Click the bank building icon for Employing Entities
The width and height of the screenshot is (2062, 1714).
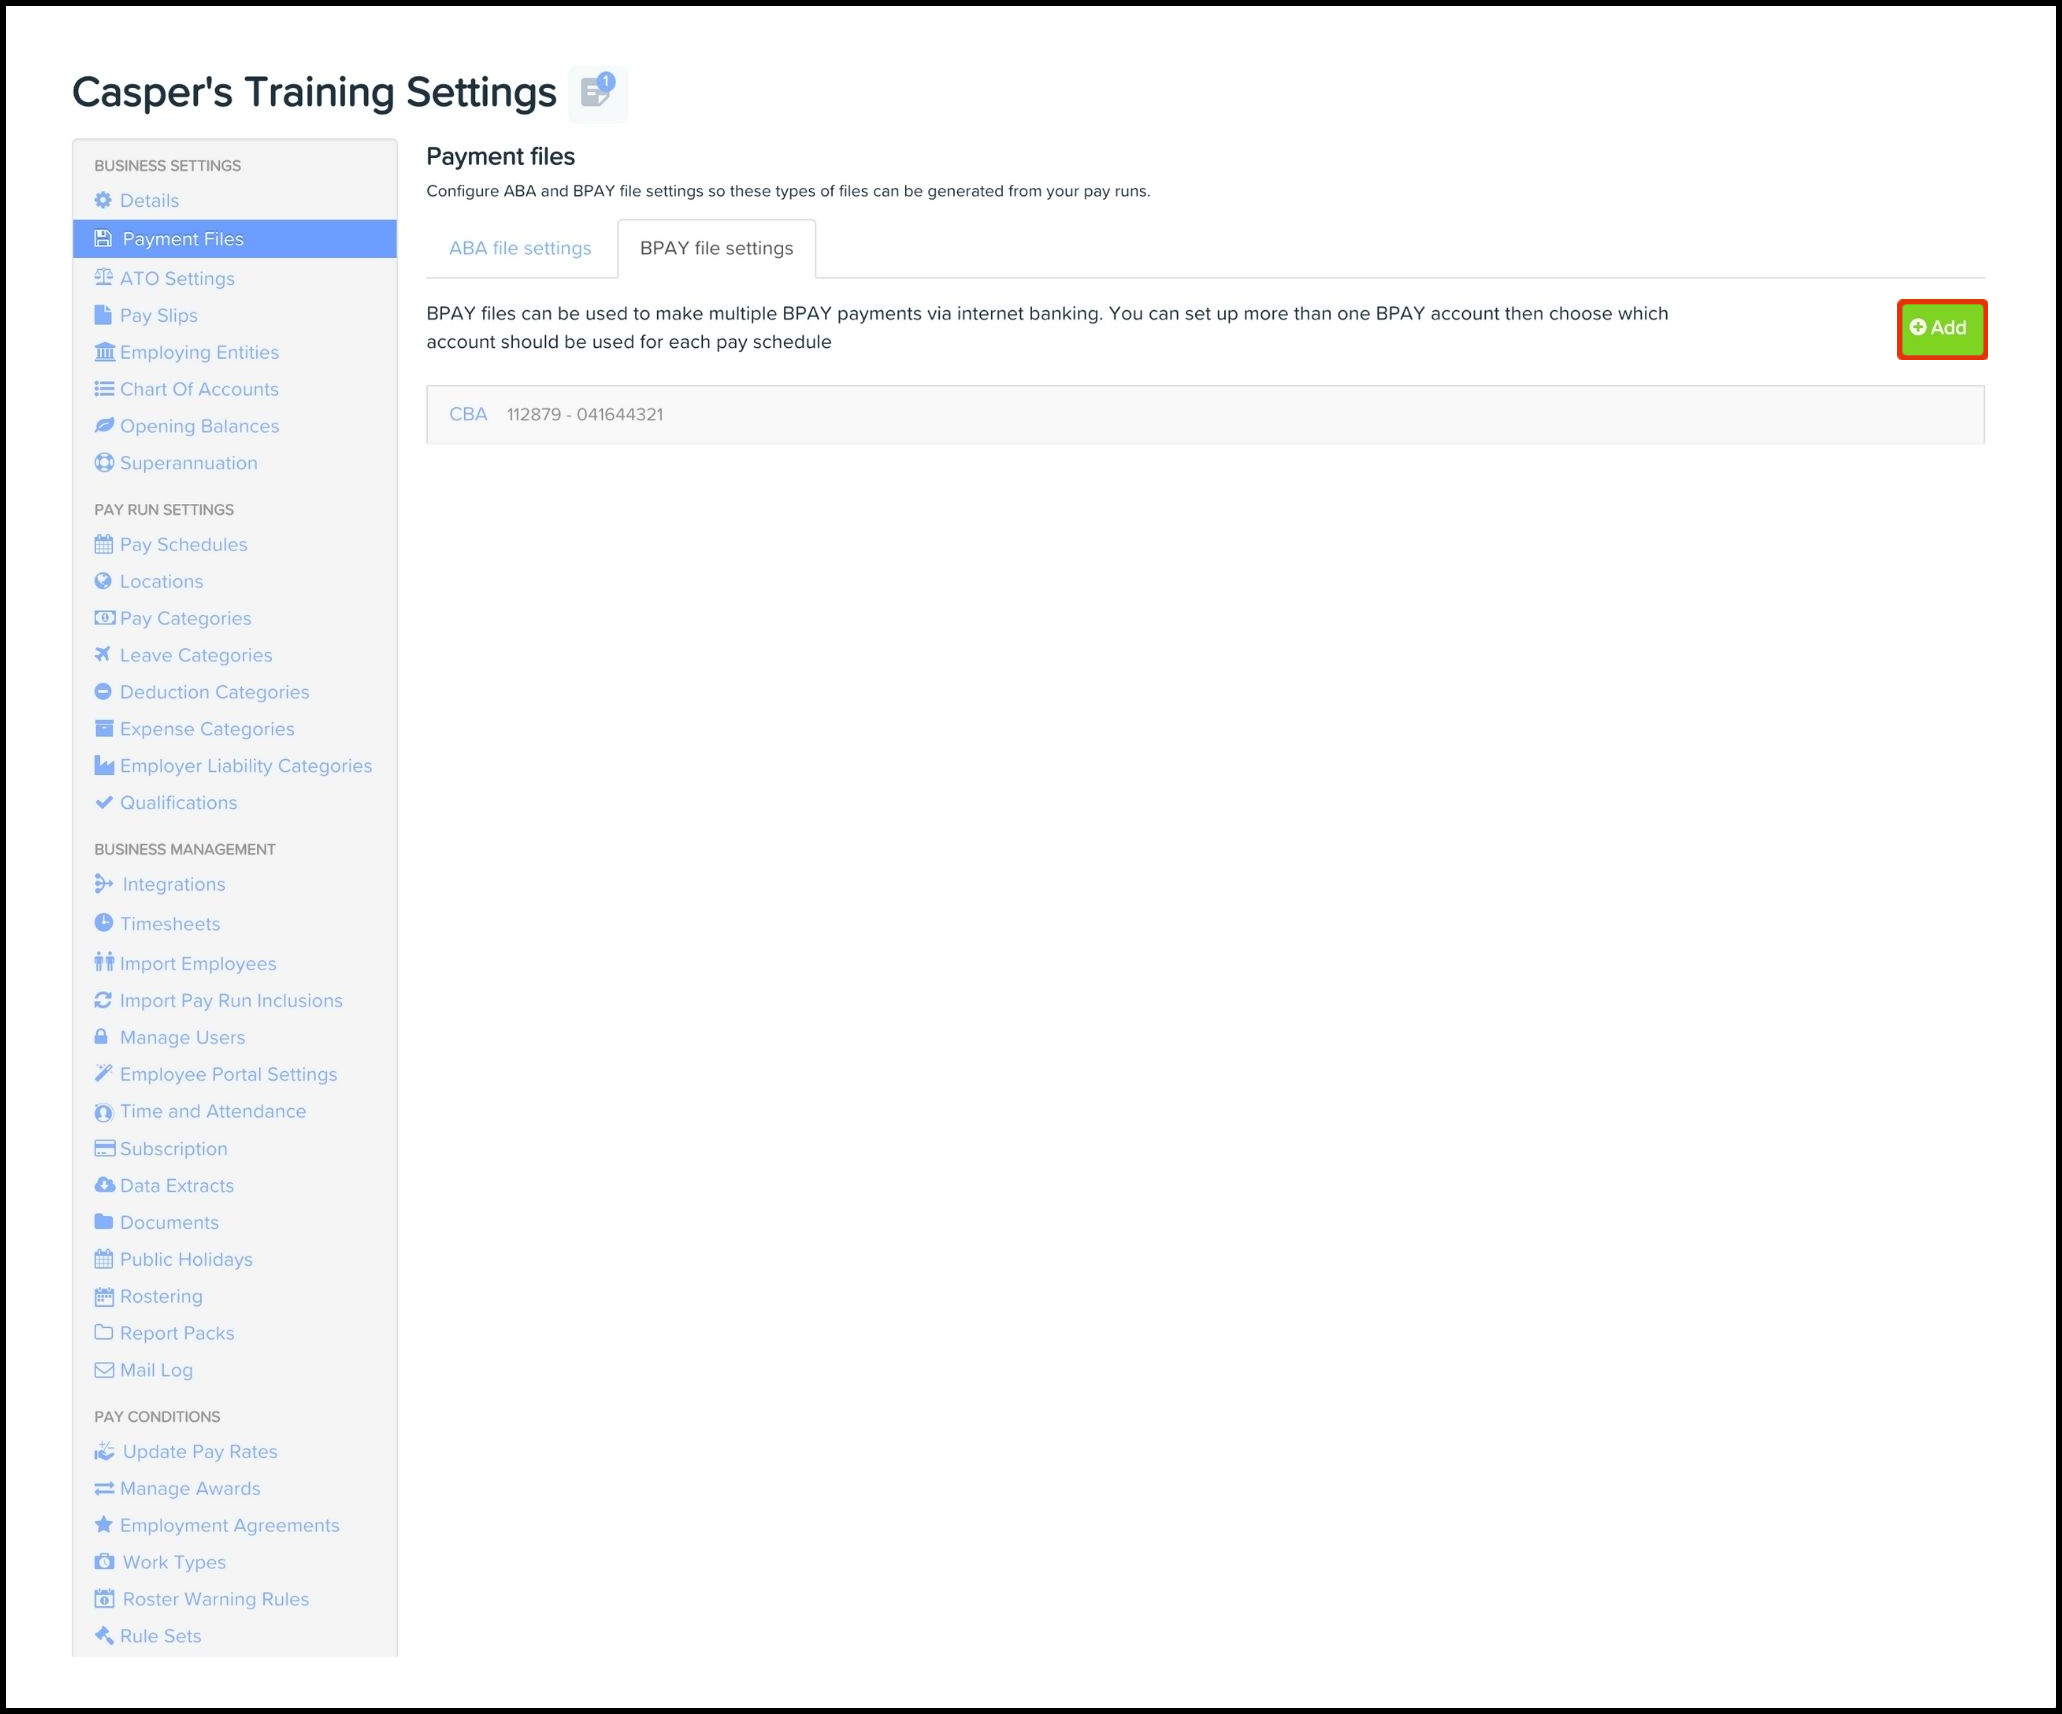pos(104,352)
